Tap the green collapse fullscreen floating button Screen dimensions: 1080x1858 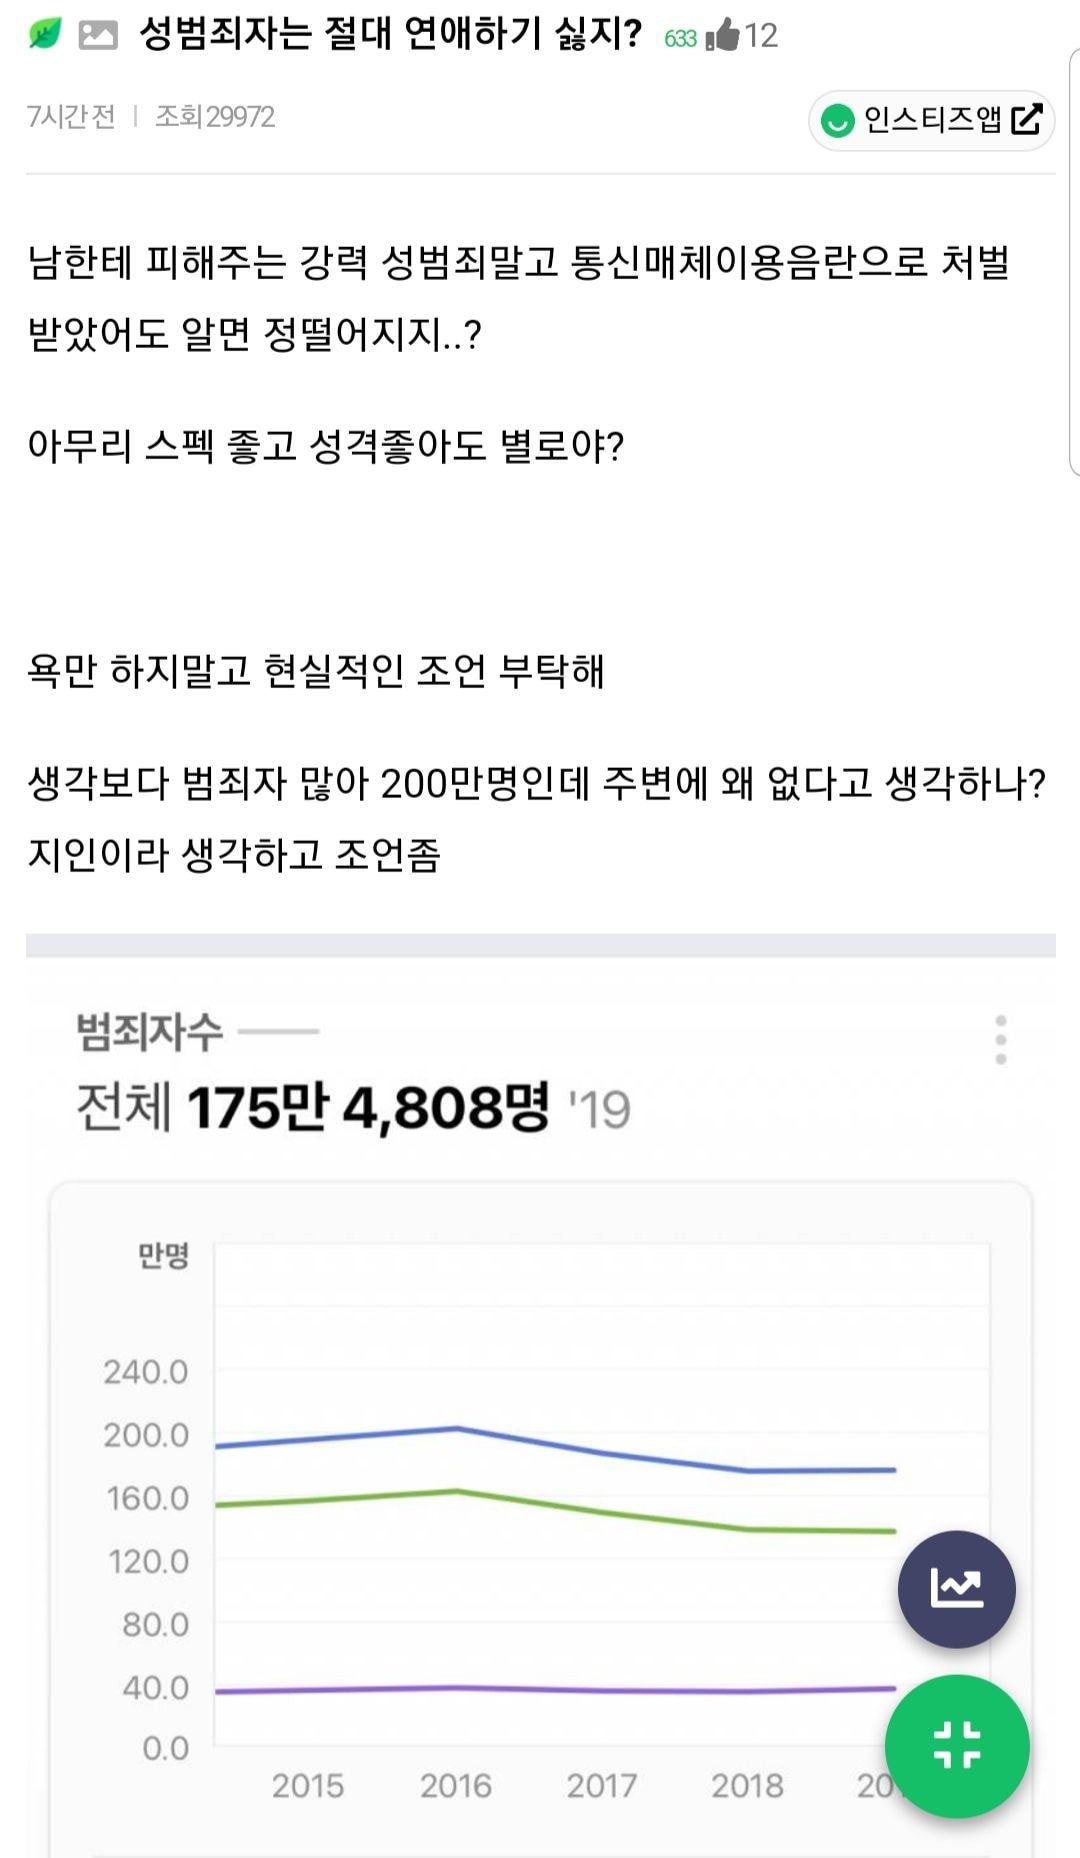click(x=956, y=1745)
